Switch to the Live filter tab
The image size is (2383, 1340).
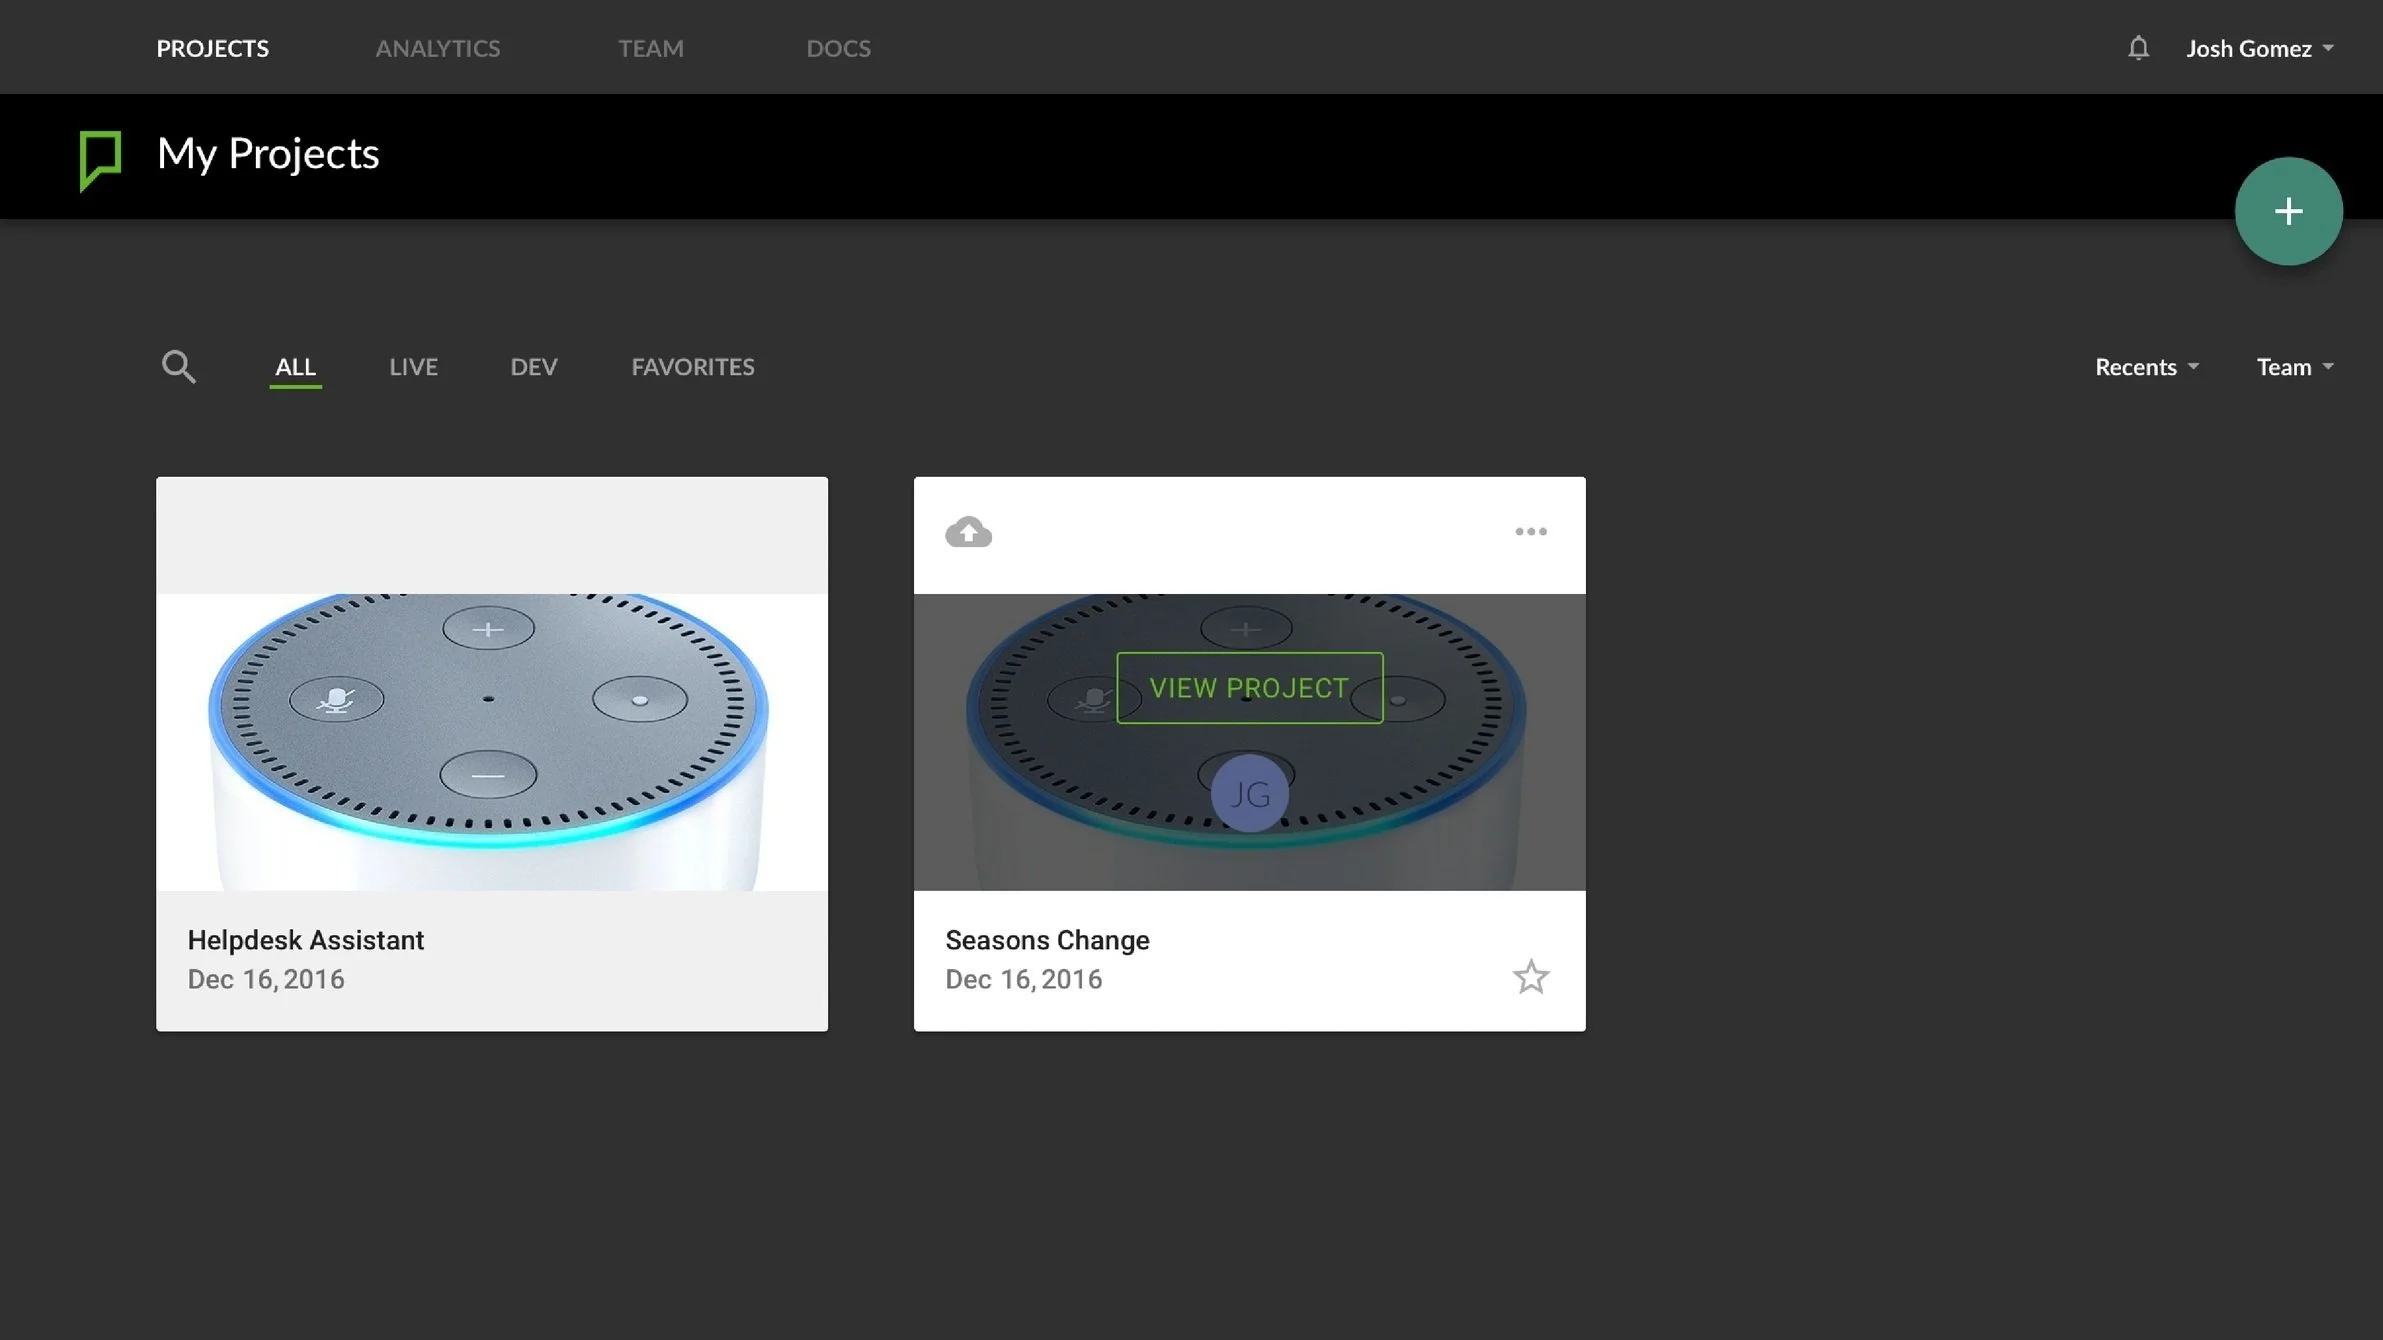(x=413, y=367)
